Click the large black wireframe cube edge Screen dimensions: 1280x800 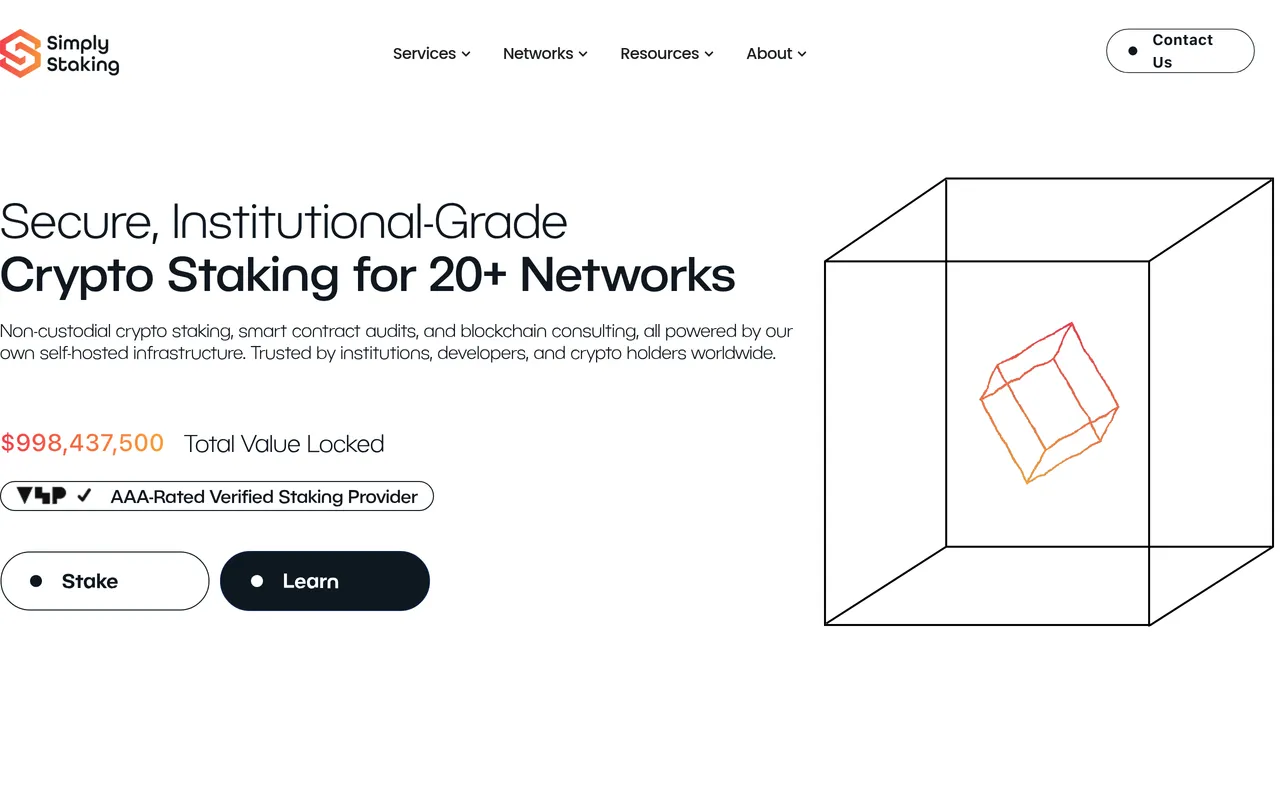coord(825,440)
